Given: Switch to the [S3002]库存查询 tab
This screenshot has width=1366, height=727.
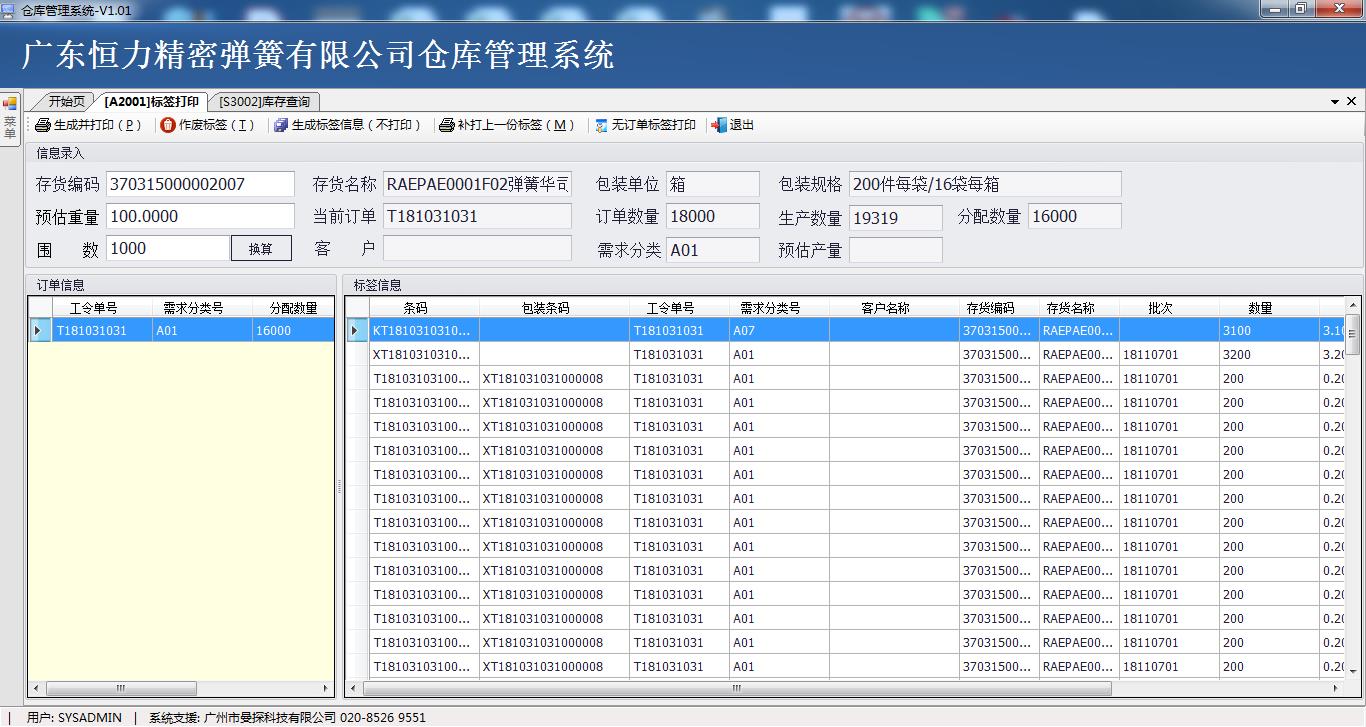Looking at the screenshot, I should pos(265,101).
